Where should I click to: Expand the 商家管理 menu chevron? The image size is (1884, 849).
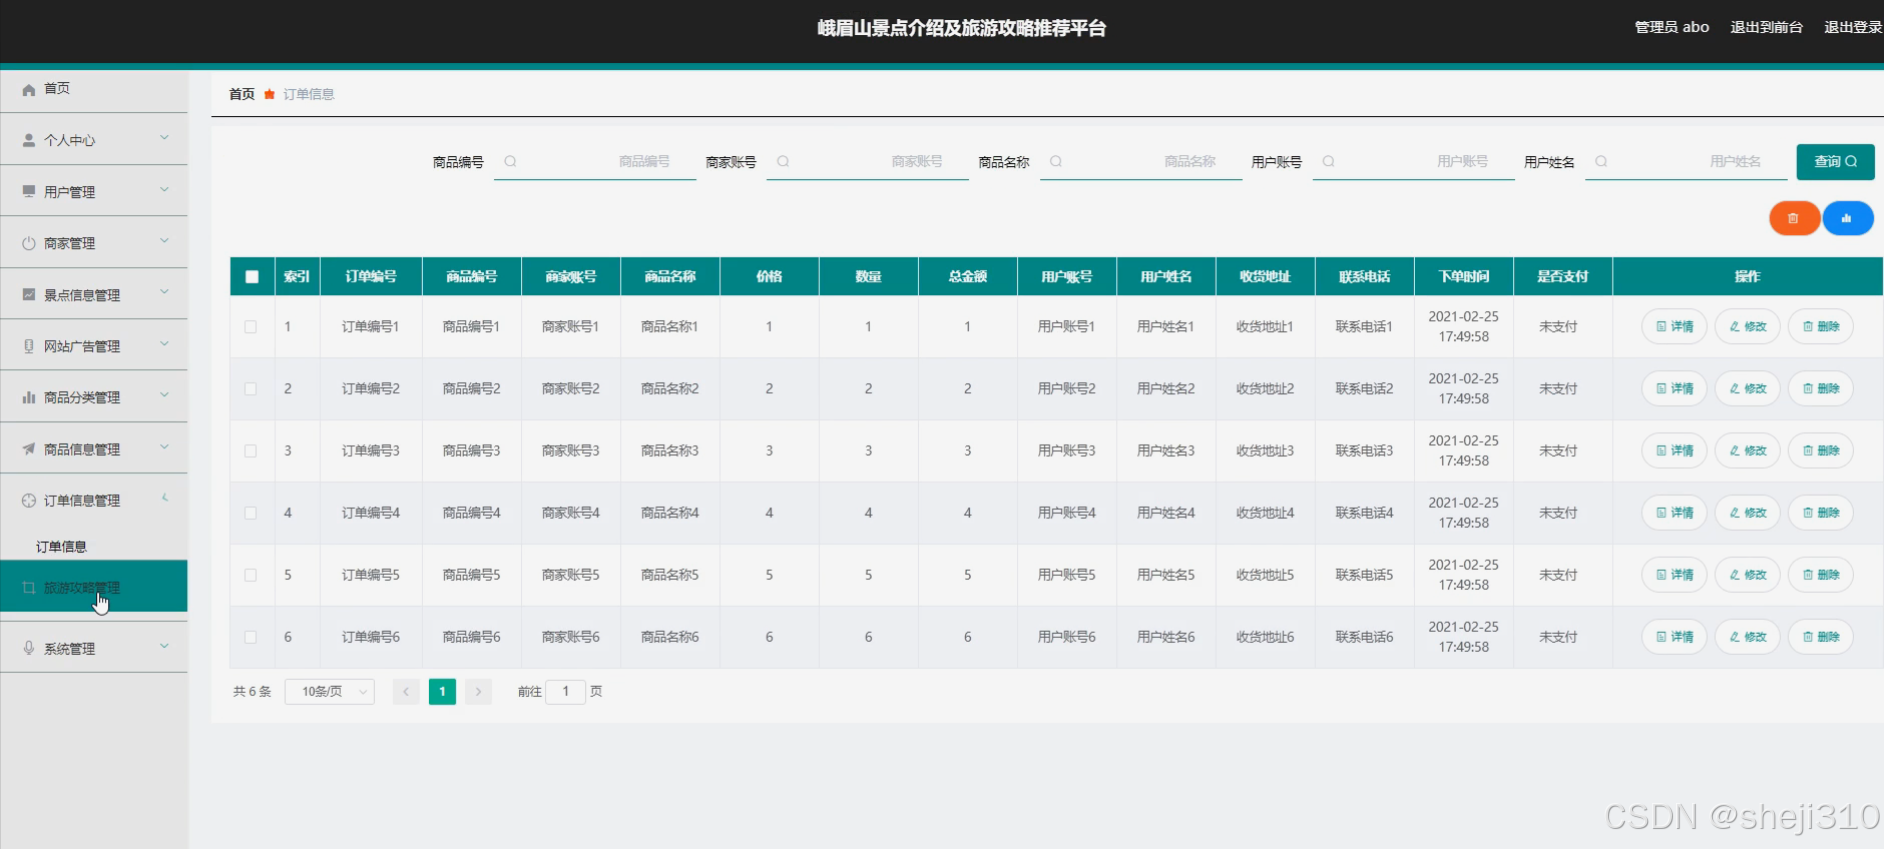tap(164, 241)
